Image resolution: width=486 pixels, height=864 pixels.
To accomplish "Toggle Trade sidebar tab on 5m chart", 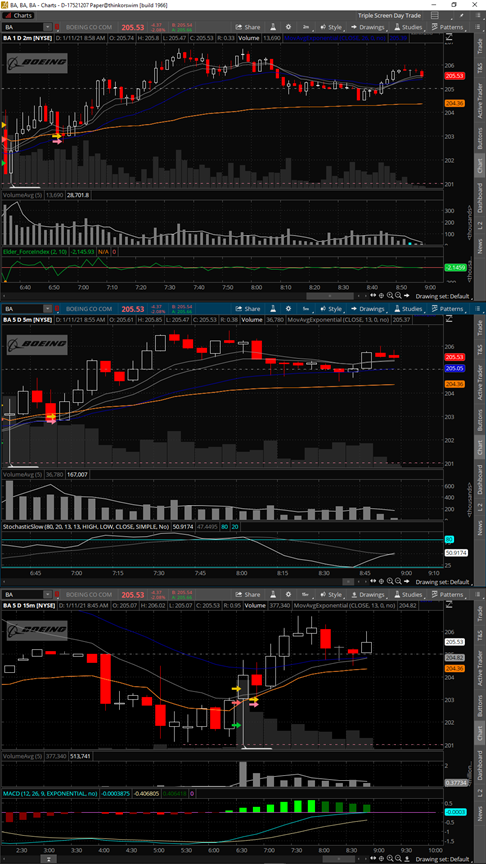I will click(480, 327).
